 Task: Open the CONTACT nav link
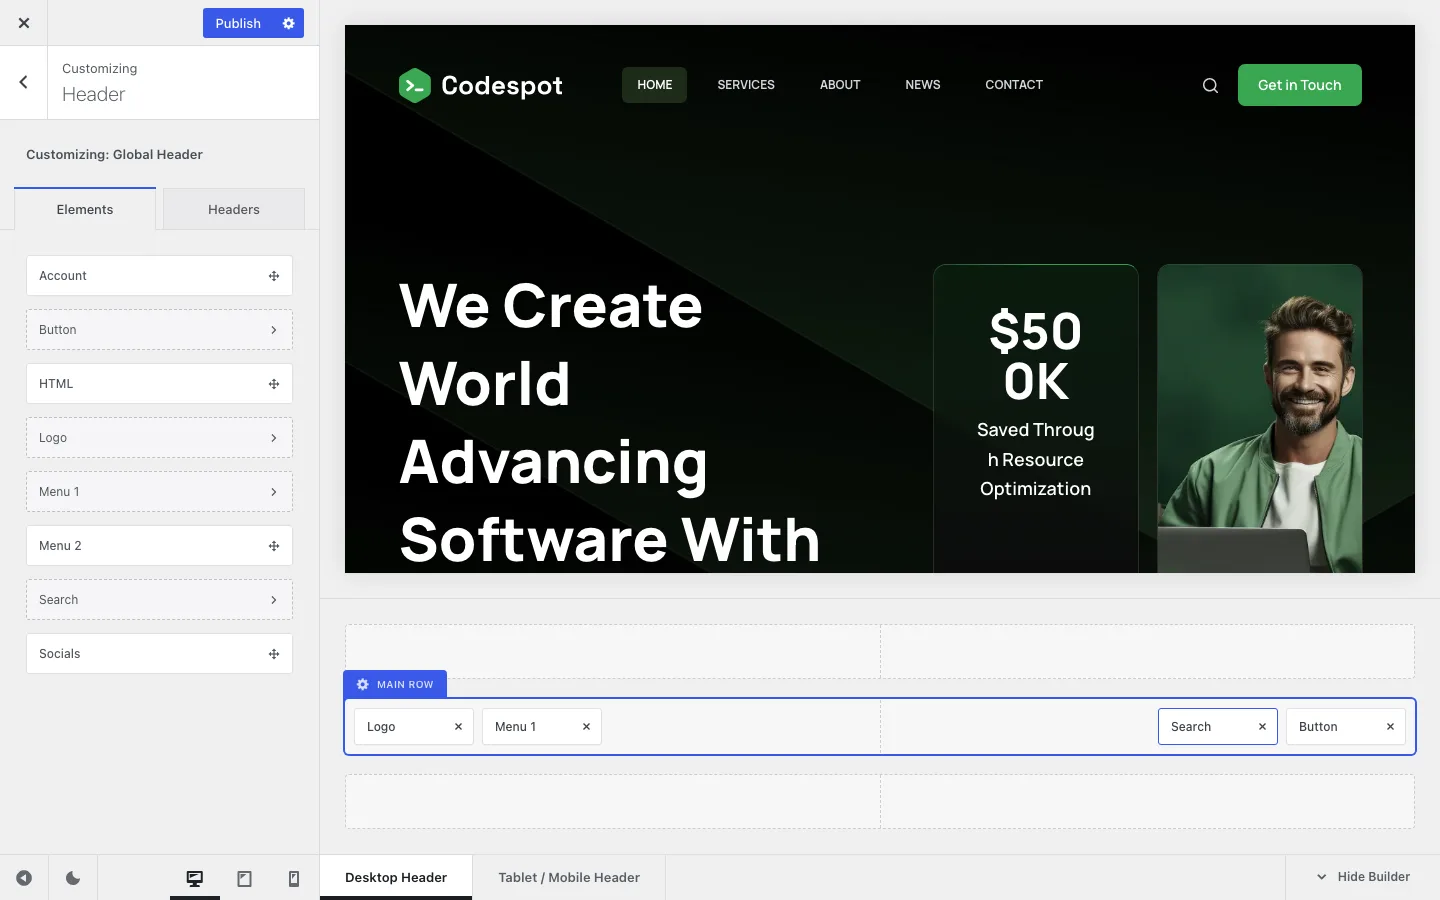click(1014, 85)
